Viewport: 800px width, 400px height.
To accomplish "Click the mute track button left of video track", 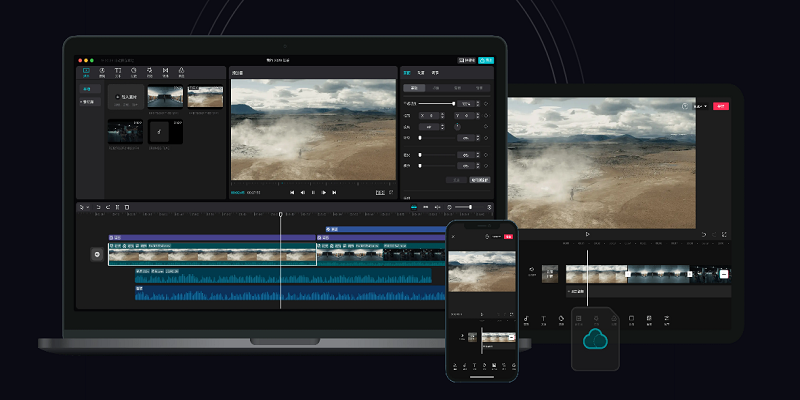I will (x=97, y=255).
